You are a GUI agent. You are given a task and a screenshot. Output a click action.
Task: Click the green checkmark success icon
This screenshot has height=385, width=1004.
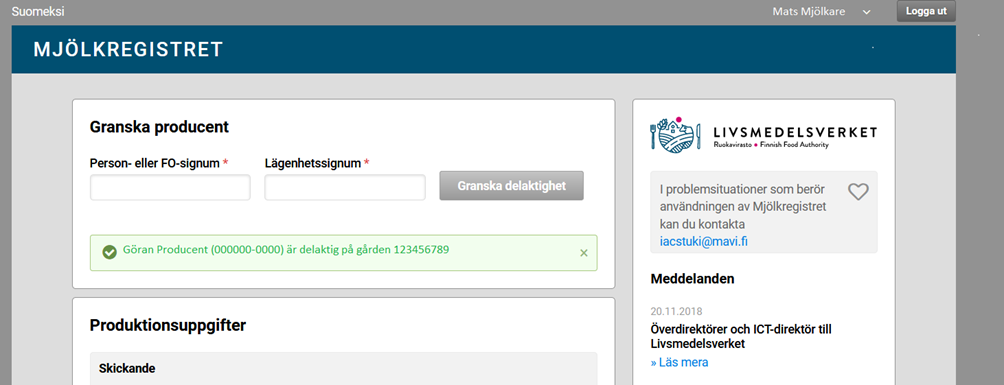(x=109, y=252)
